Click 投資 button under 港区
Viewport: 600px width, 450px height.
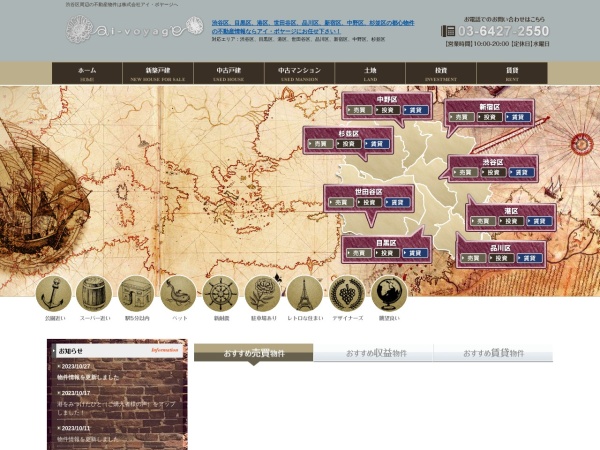(x=511, y=221)
